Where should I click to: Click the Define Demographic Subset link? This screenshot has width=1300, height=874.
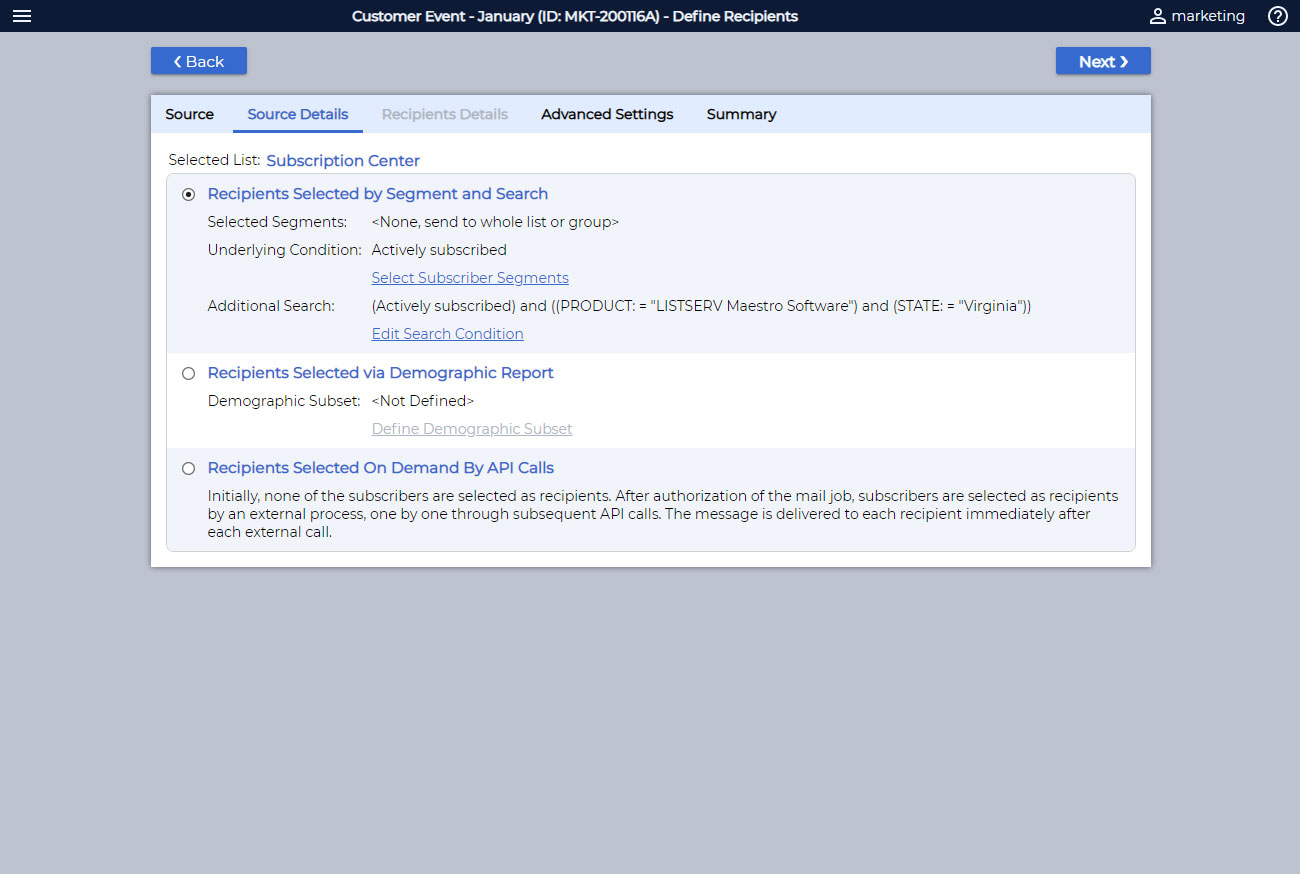coord(471,429)
